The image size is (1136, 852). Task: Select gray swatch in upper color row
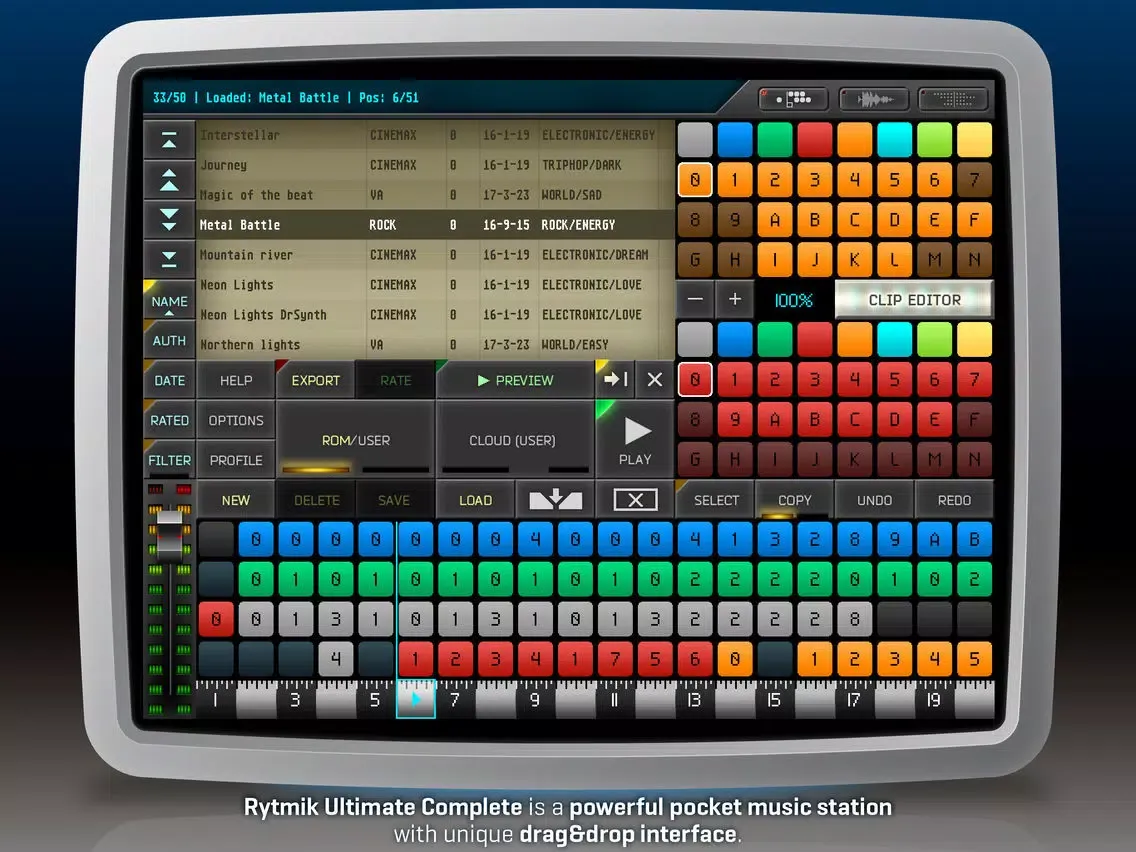click(x=695, y=140)
